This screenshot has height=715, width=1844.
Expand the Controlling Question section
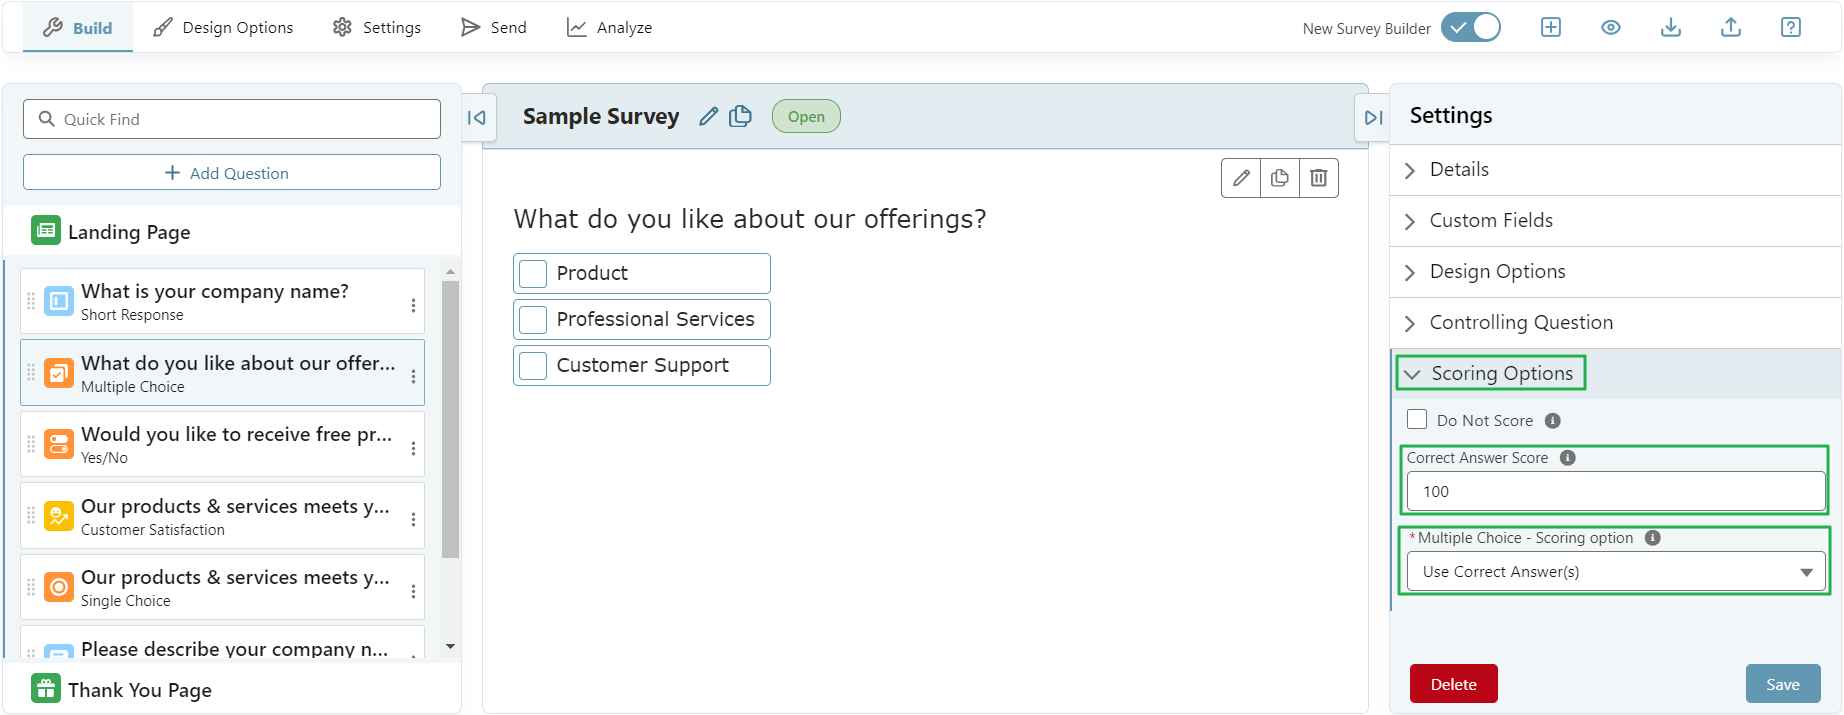[1615, 323]
